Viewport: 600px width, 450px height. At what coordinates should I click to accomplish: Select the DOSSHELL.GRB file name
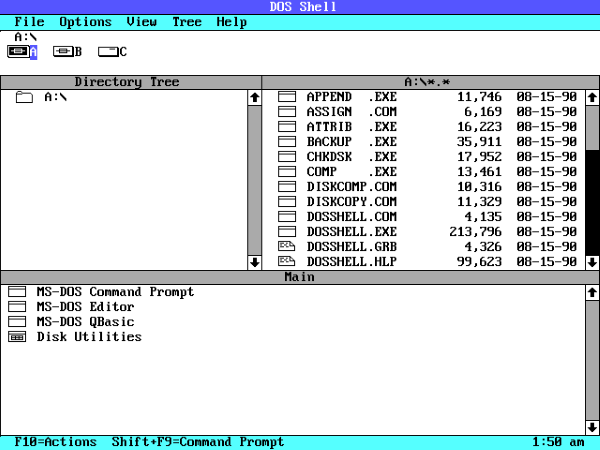[352, 246]
